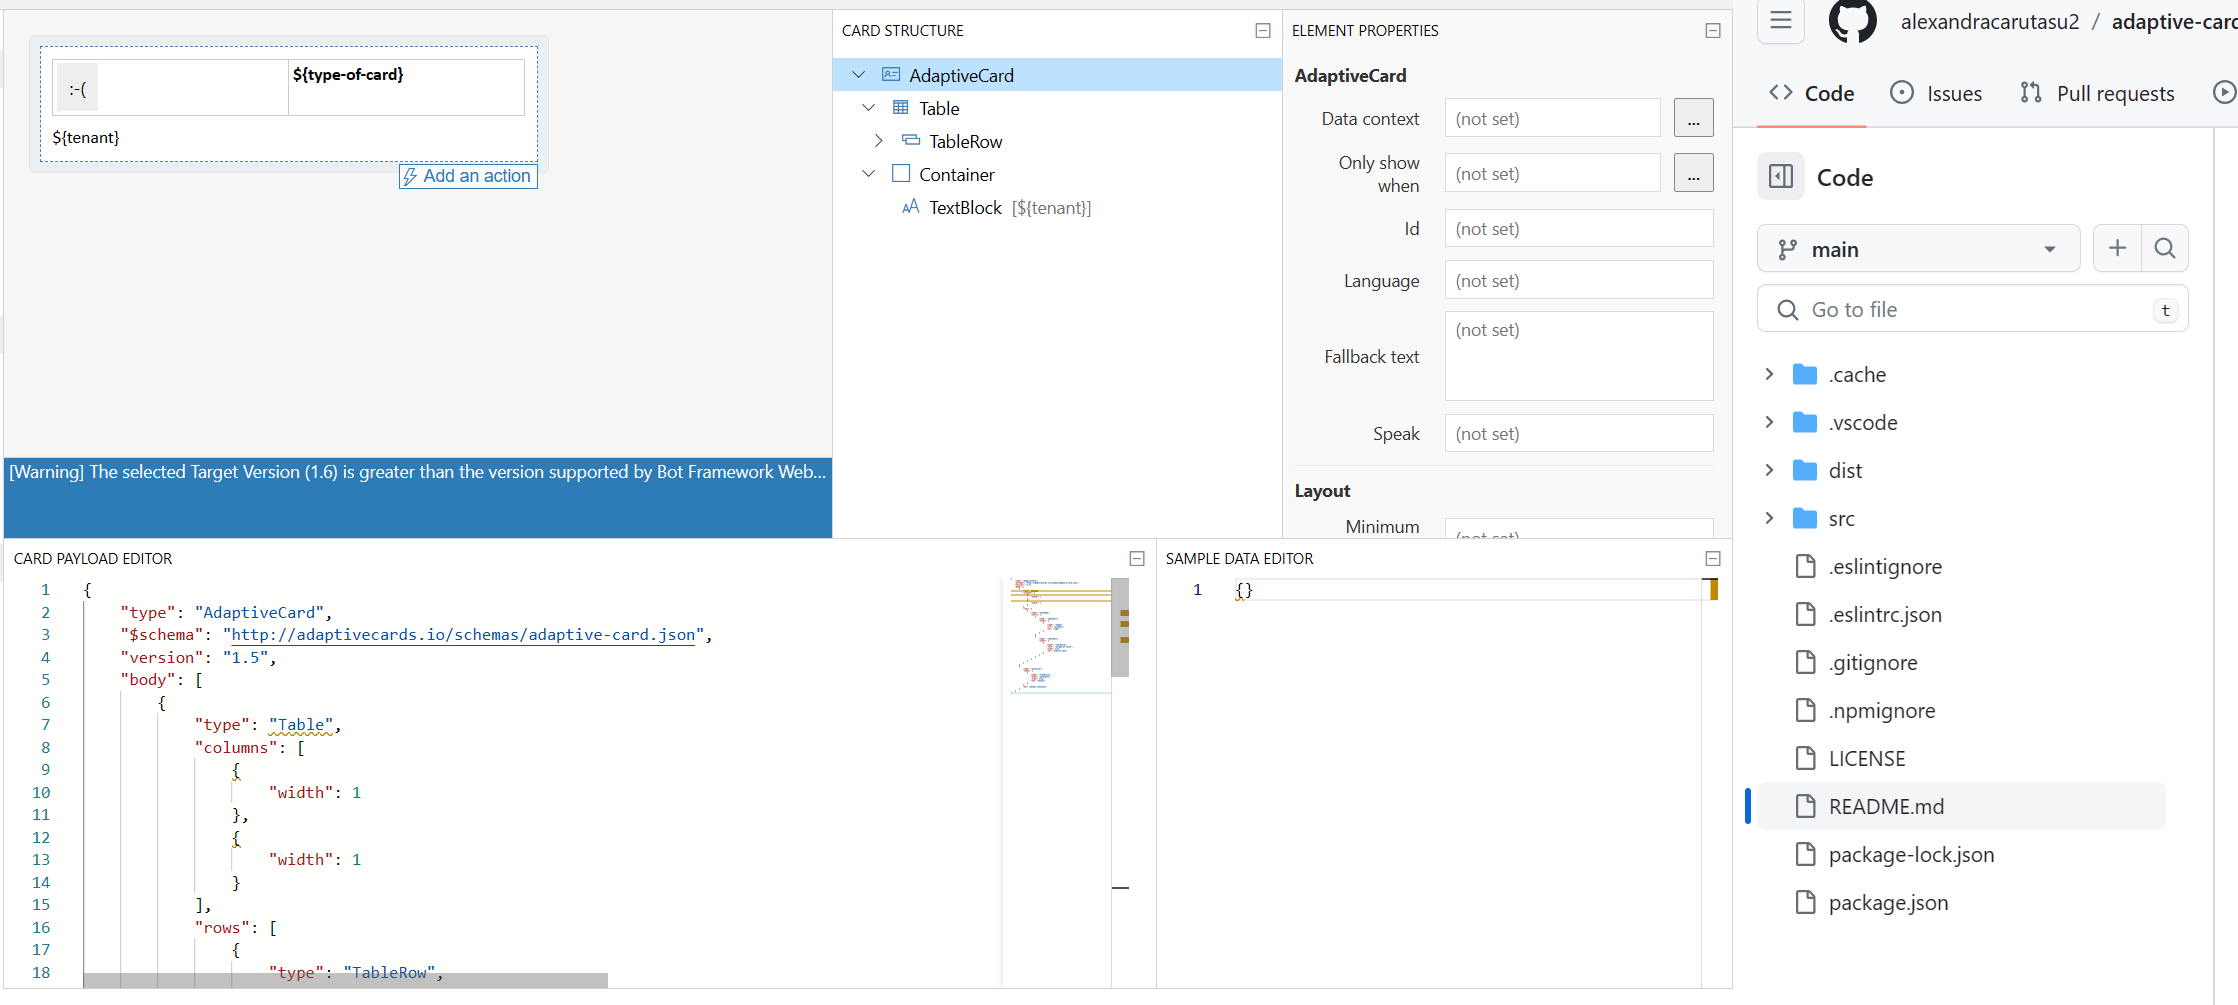
Task: Collapse the Sample Data Editor panel
Action: 1712,558
